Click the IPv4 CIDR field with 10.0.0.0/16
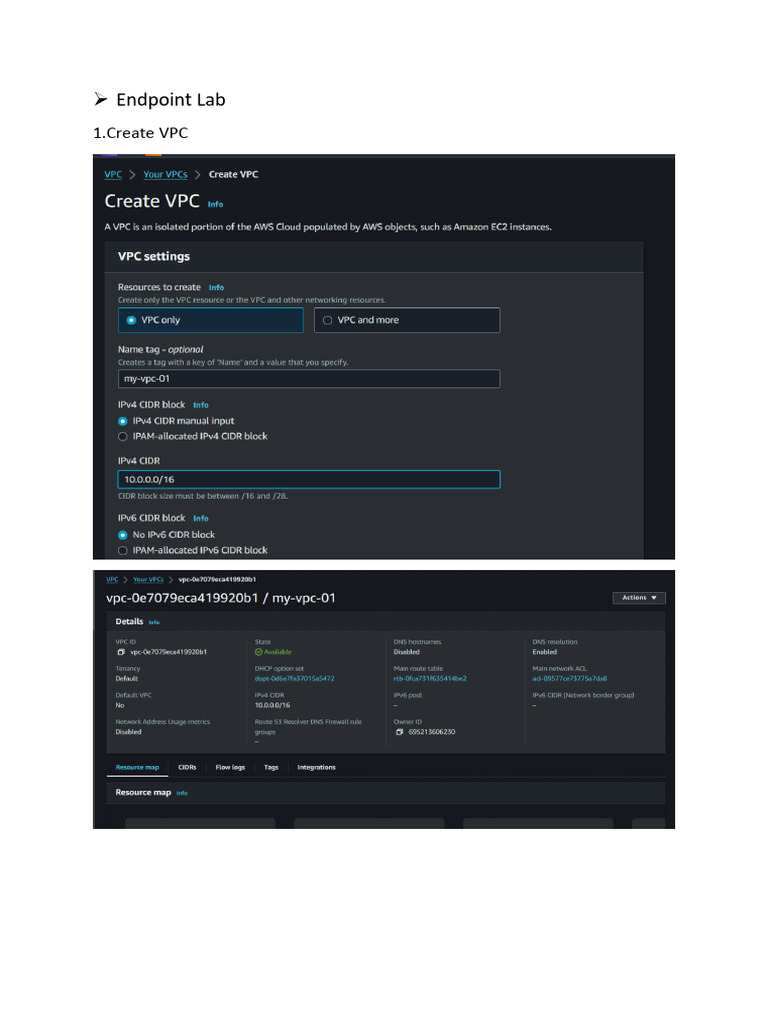Image resolution: width=768 pixels, height=1024 pixels. [309, 479]
